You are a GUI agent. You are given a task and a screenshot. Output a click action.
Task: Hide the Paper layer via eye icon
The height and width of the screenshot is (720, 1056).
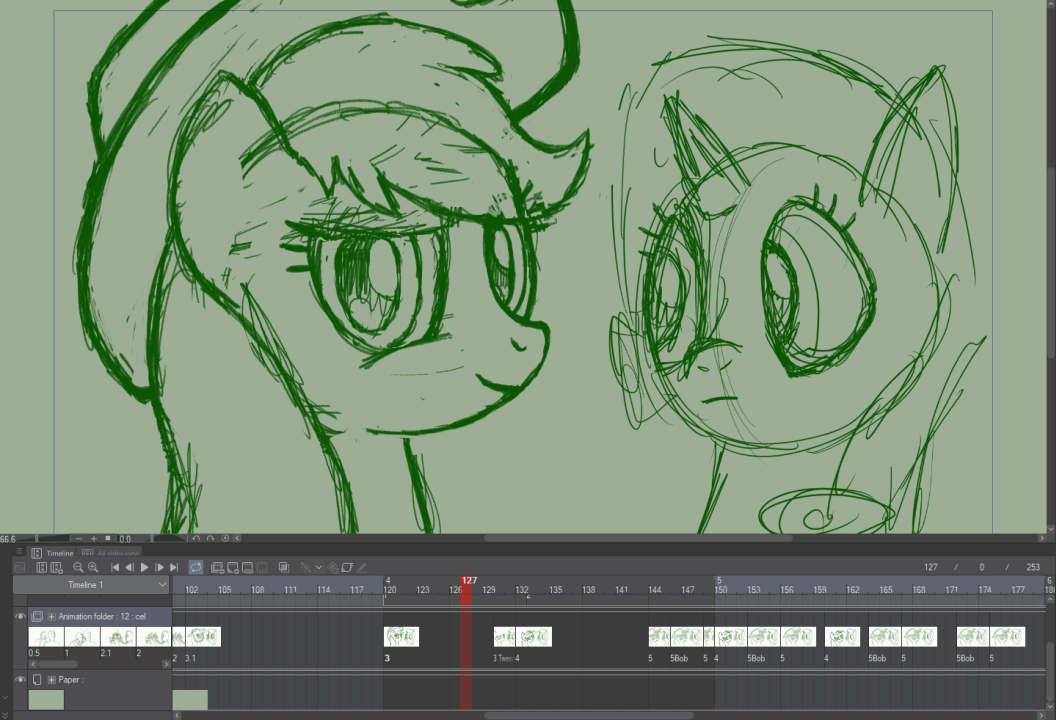click(x=20, y=680)
